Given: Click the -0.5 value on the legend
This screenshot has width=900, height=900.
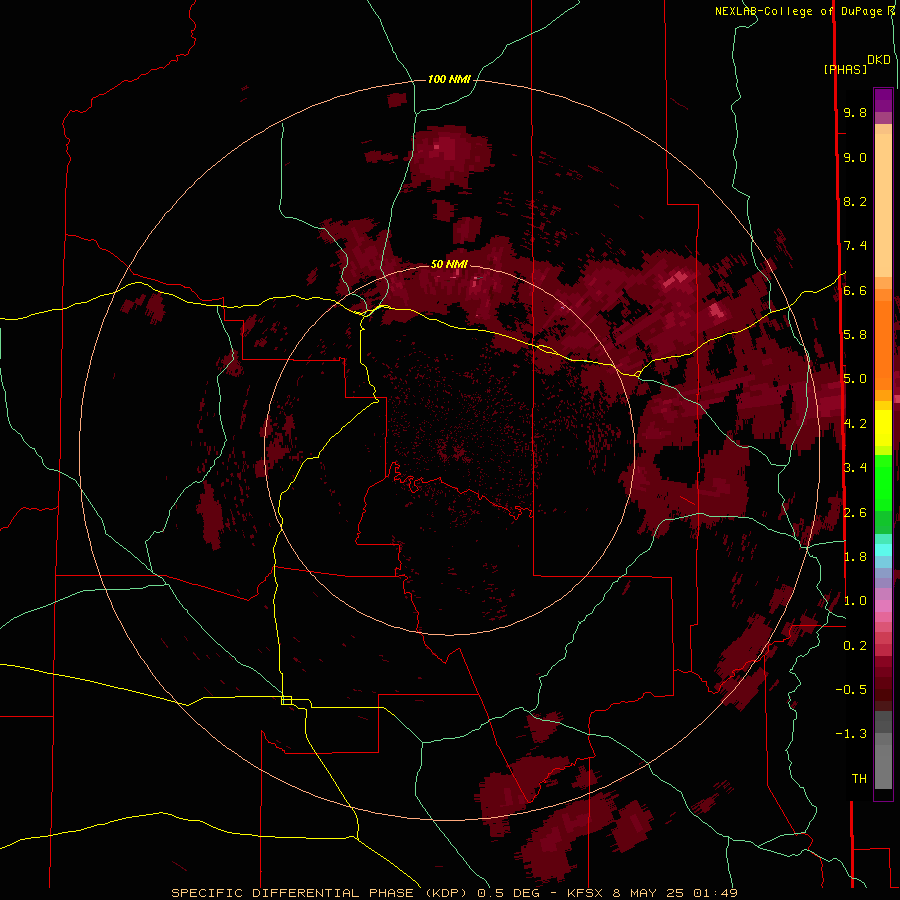Looking at the screenshot, I should (x=851, y=690).
